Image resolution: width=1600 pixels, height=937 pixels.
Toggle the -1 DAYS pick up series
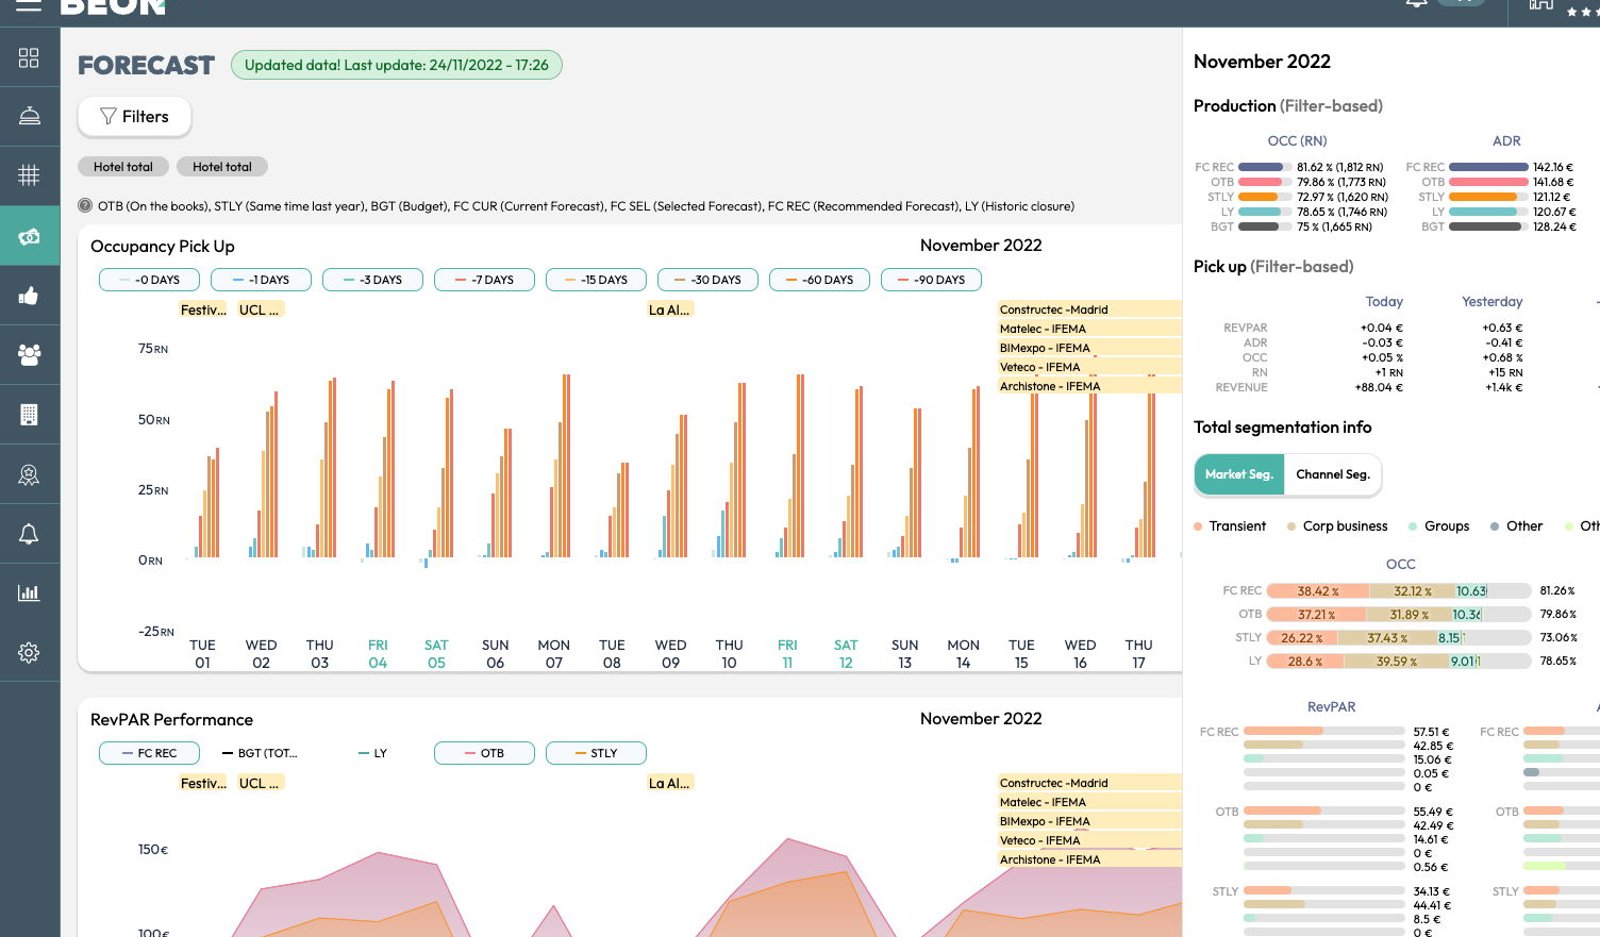point(261,280)
